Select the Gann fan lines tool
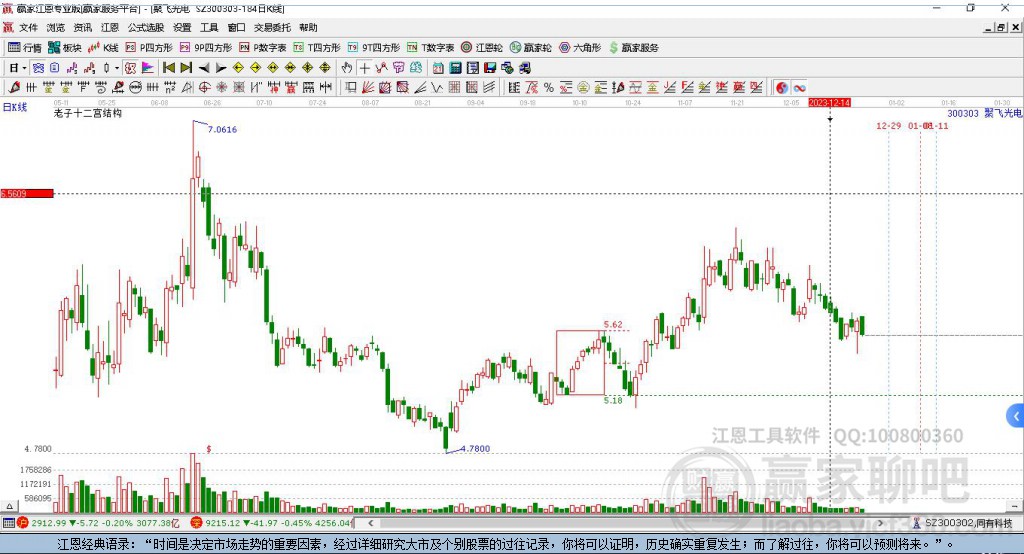Viewport: 1024px width, 554px height. pyautogui.click(x=368, y=88)
